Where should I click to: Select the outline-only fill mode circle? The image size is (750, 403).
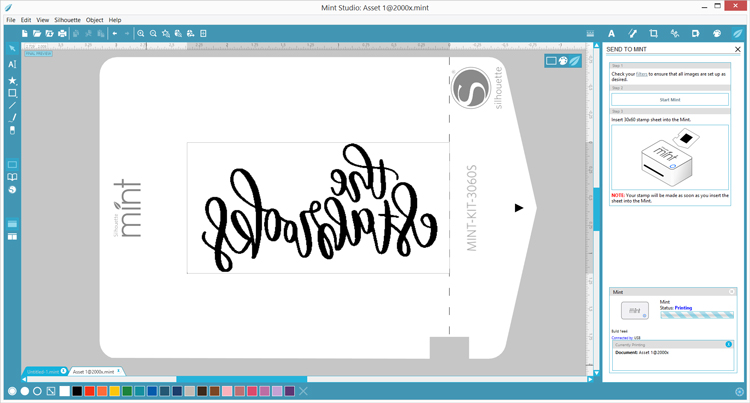click(x=37, y=391)
